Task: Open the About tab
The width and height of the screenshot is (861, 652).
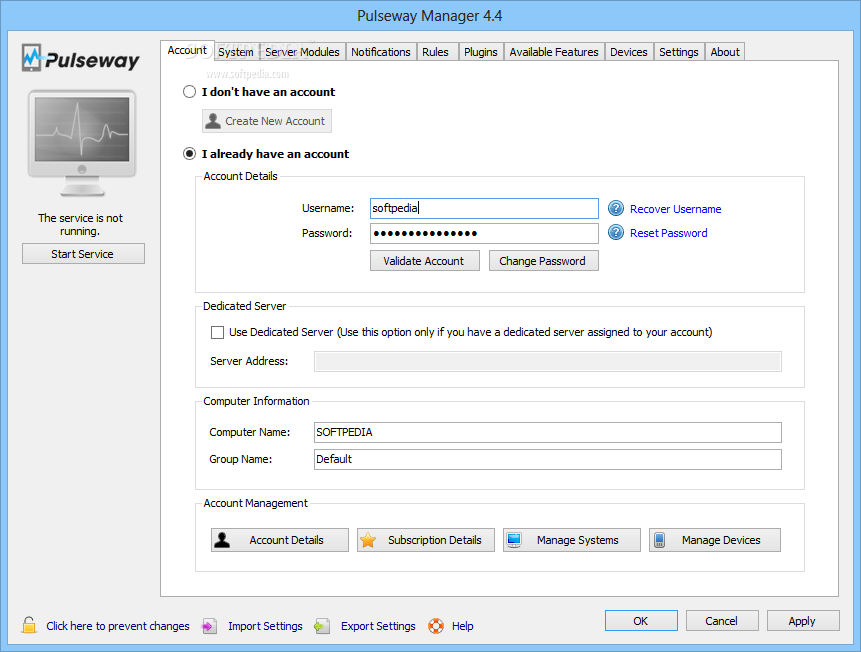Action: click(x=725, y=52)
